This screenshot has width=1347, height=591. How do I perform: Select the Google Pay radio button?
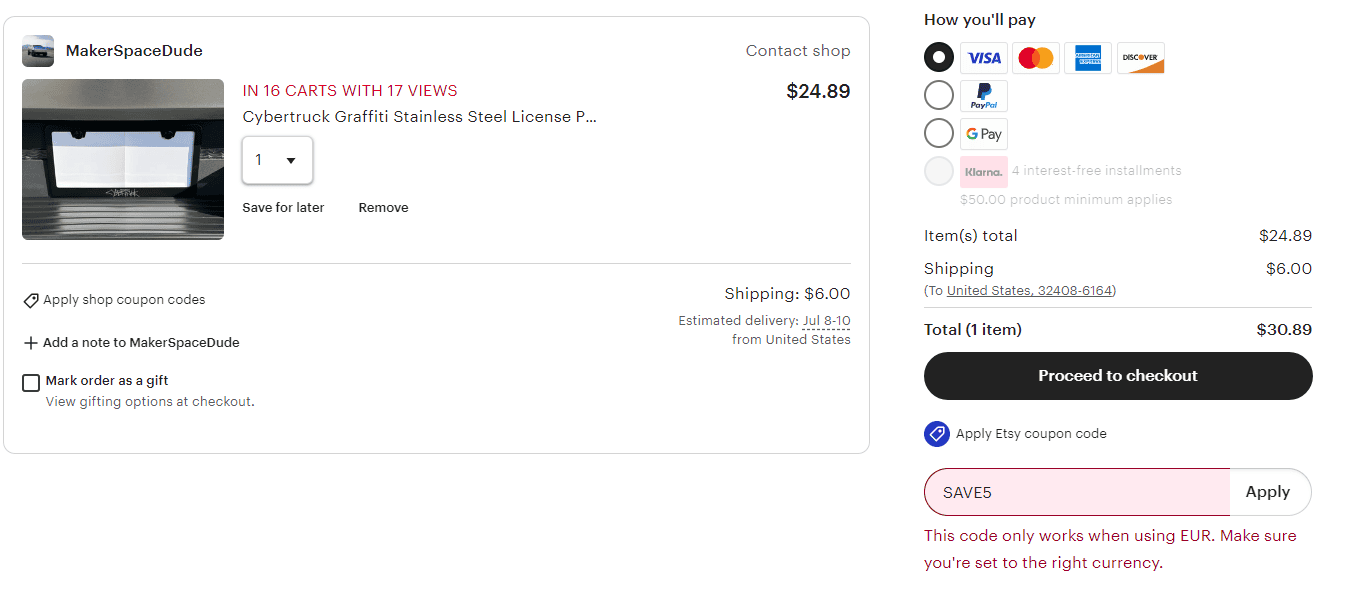coord(938,133)
